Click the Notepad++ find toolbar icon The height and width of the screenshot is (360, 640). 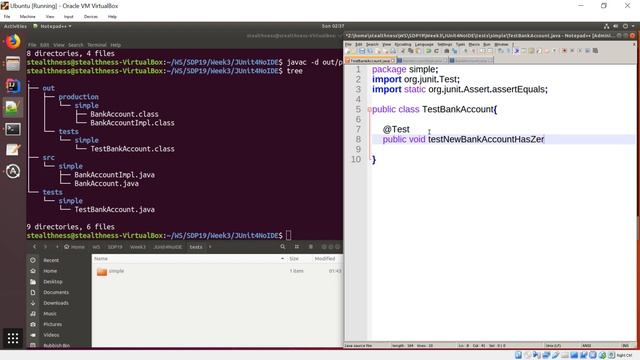[447, 51]
